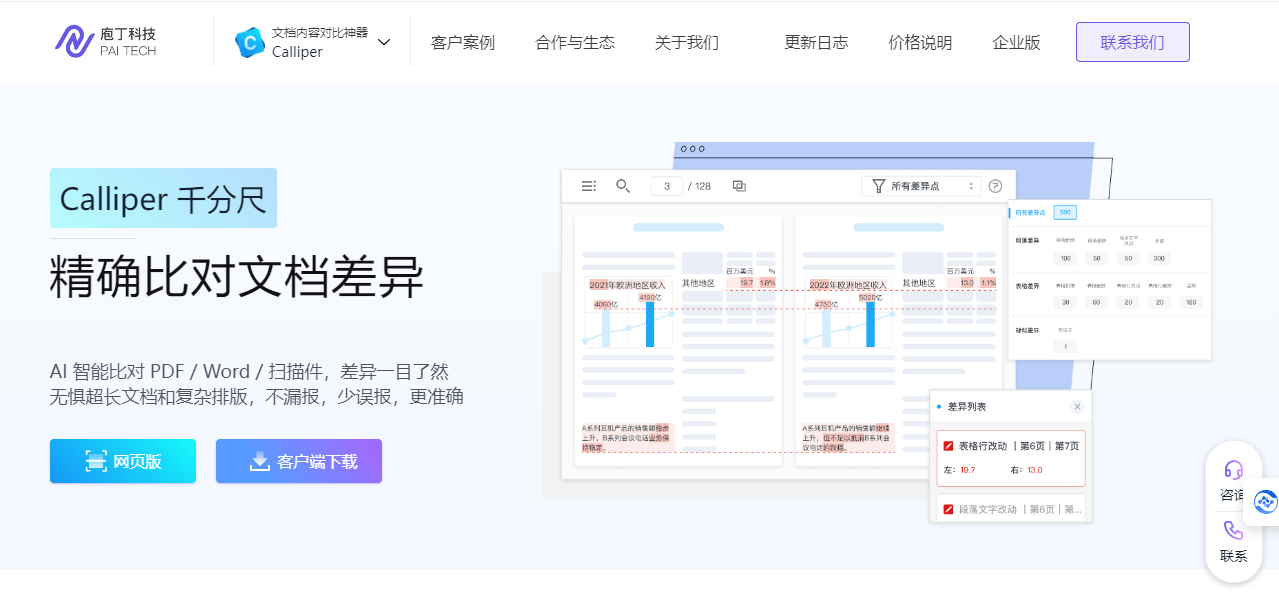Open the 所有差异点 filter dropdown
This screenshot has height=602, width=1279.
pyautogui.click(x=921, y=186)
